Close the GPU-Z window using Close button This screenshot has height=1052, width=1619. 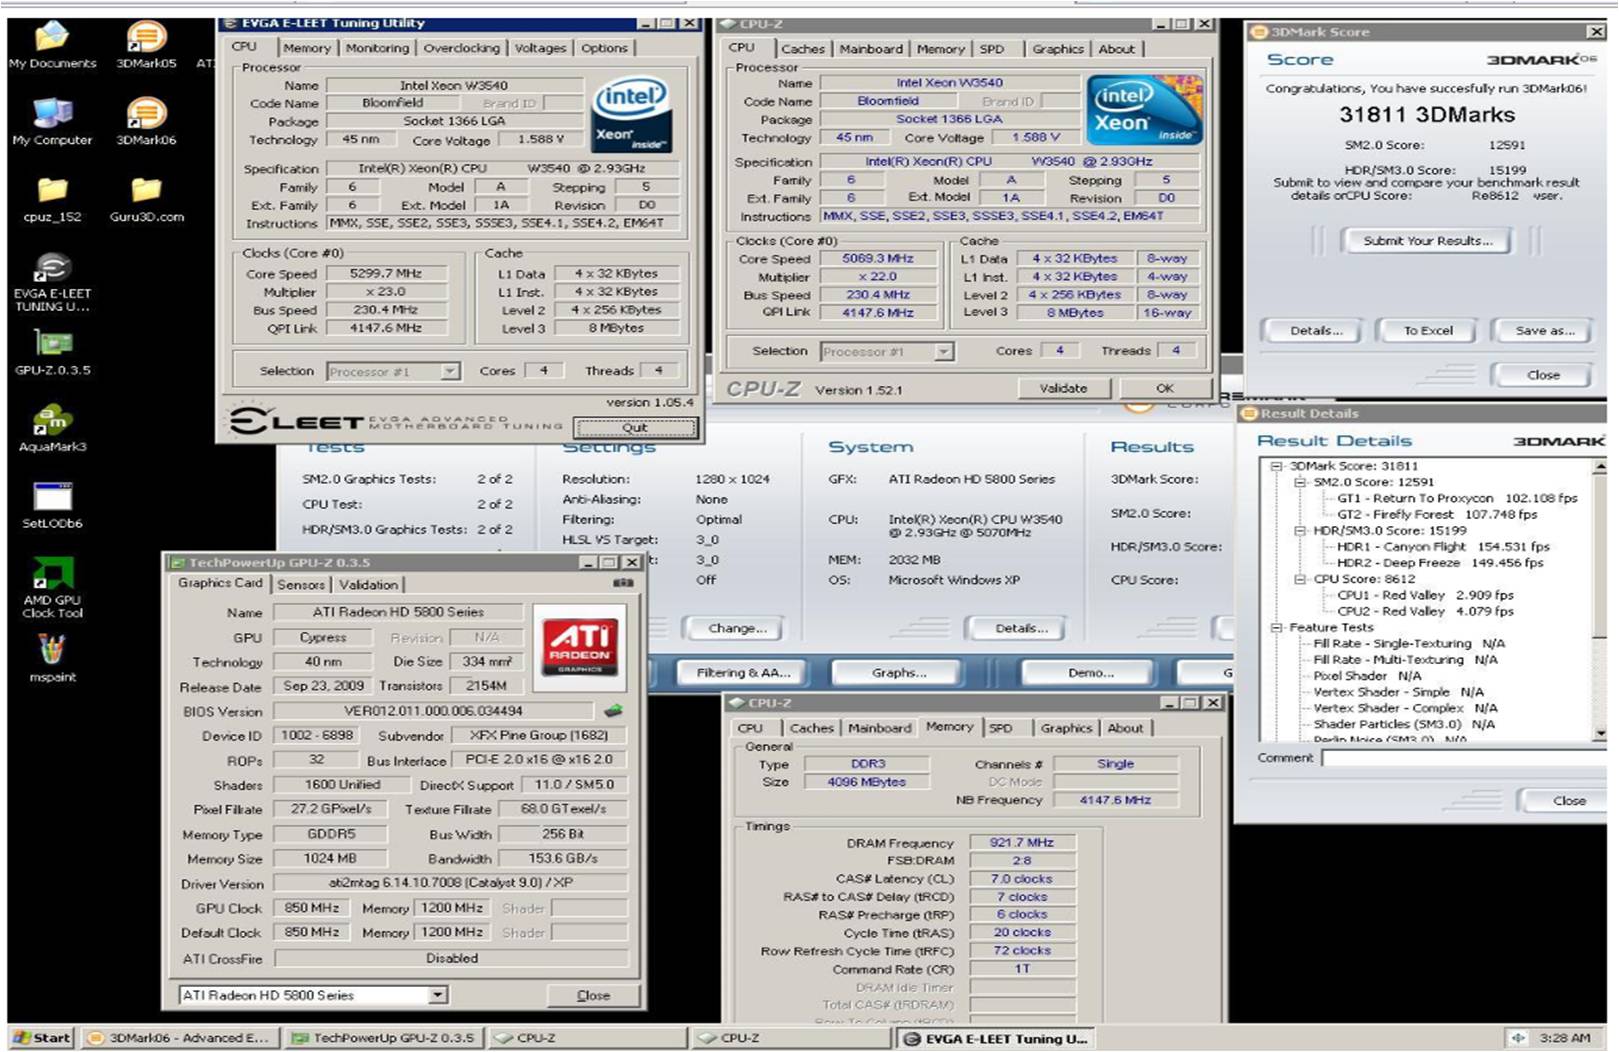[x=593, y=995]
